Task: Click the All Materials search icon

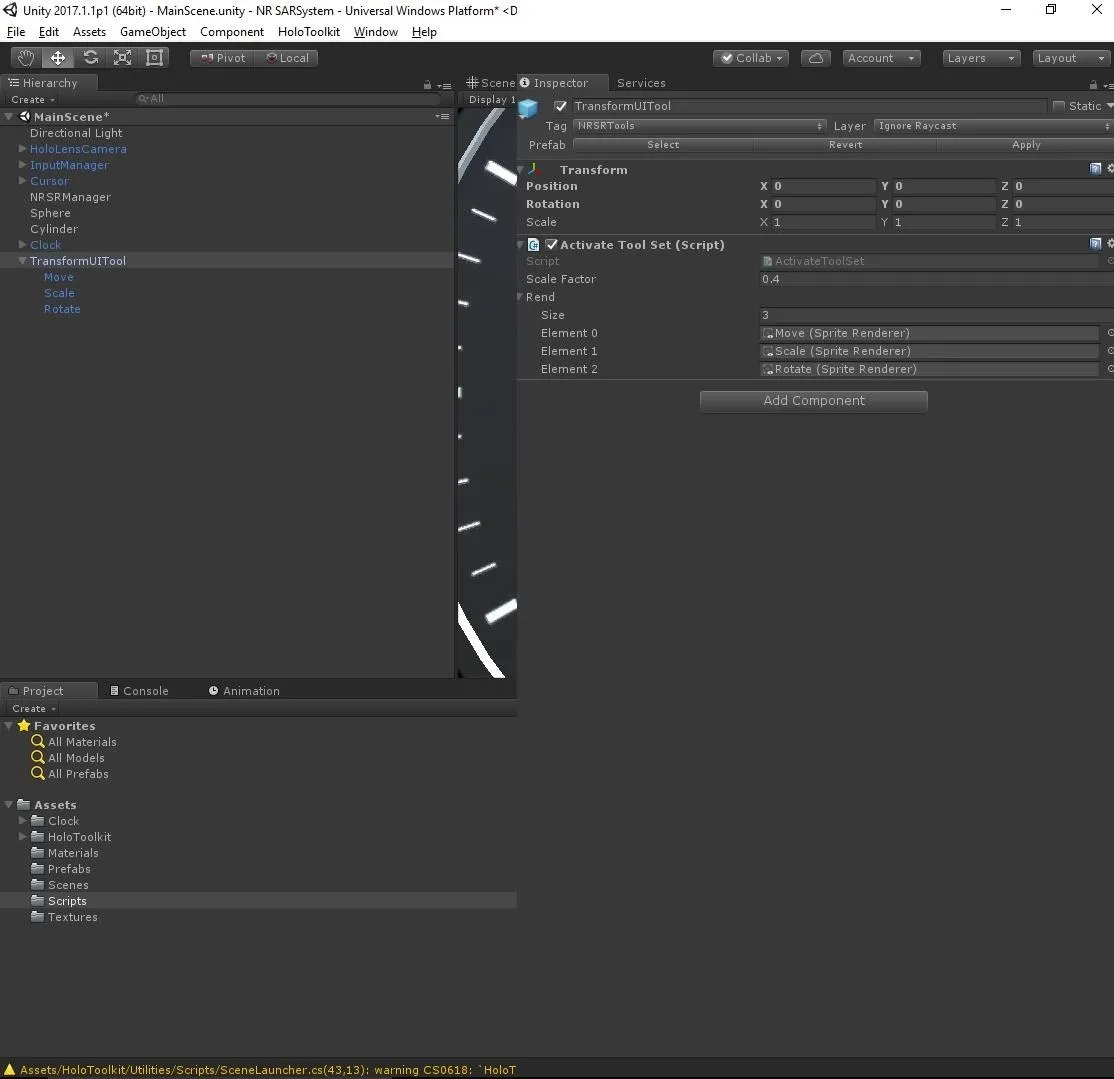Action: pyautogui.click(x=38, y=741)
